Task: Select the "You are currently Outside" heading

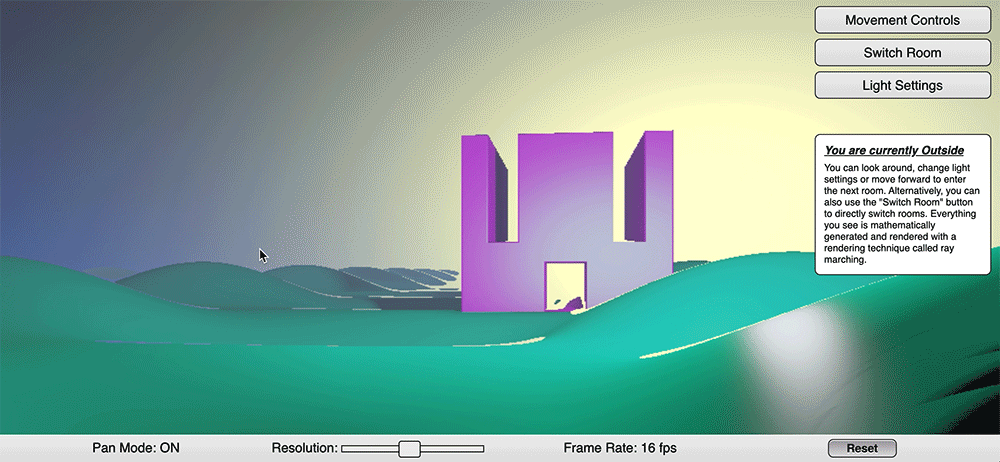Action: [894, 150]
